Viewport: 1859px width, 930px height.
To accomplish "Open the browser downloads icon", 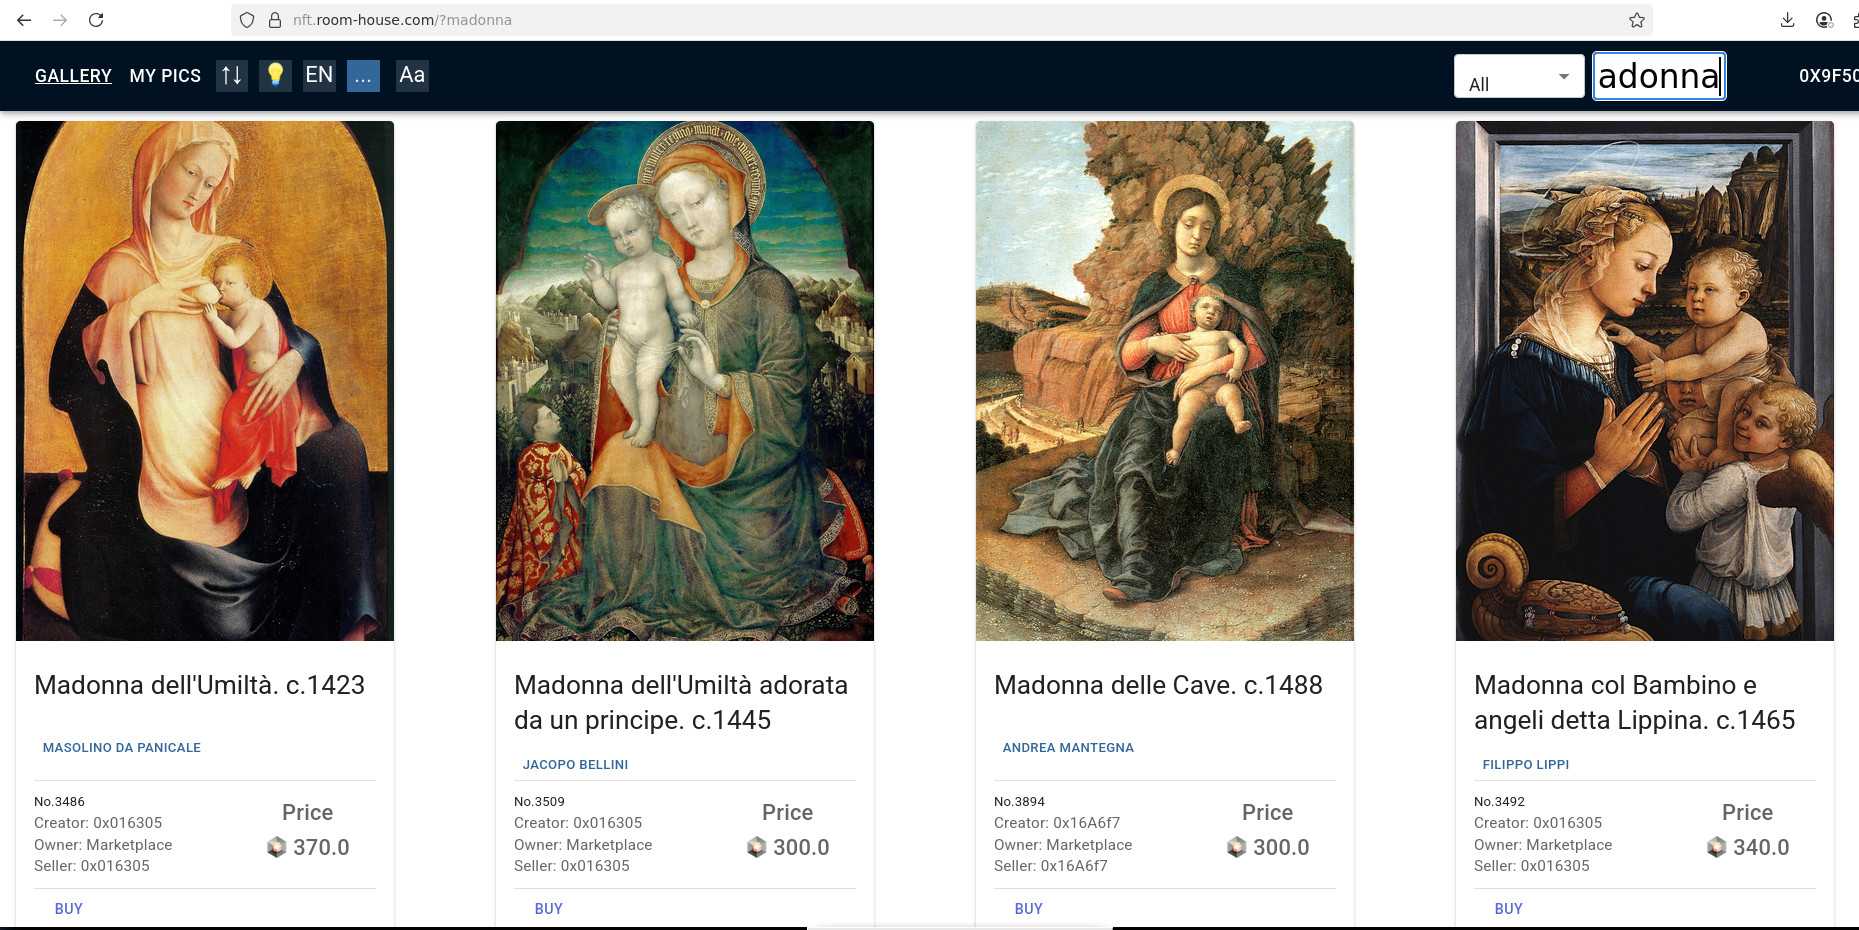I will point(1787,20).
